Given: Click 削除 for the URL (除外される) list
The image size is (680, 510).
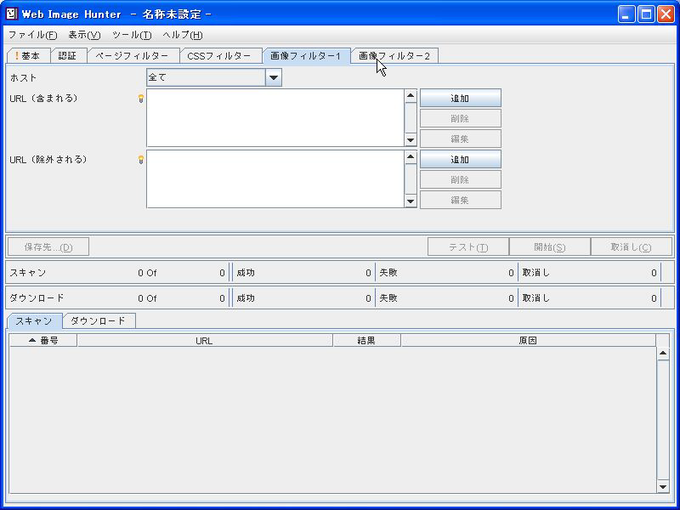Looking at the screenshot, I should tap(461, 180).
